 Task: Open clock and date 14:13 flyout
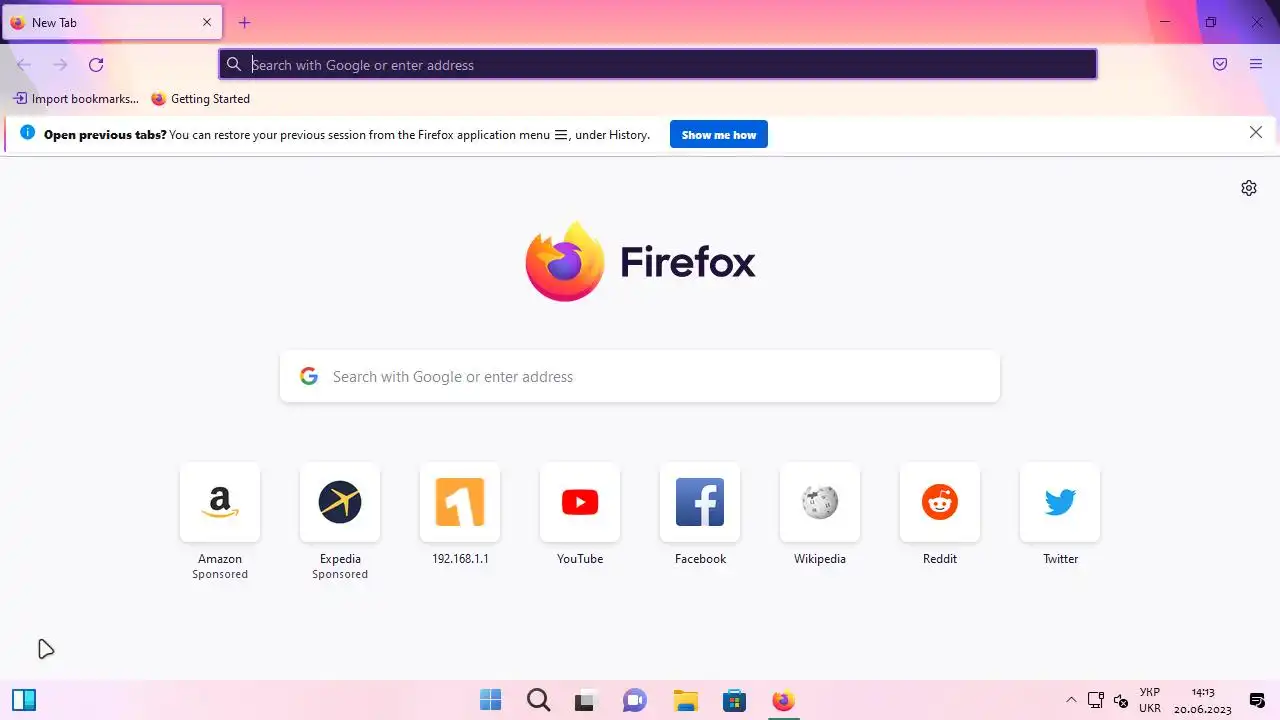(1203, 700)
